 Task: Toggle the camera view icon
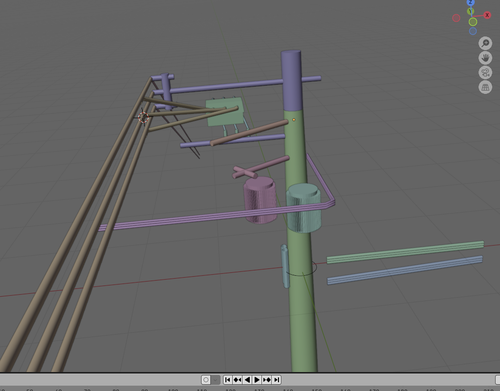click(485, 73)
